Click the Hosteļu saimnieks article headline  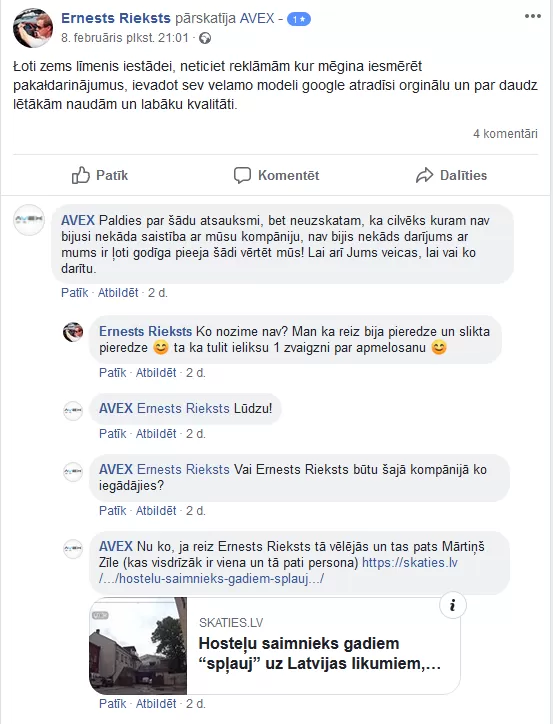319,653
